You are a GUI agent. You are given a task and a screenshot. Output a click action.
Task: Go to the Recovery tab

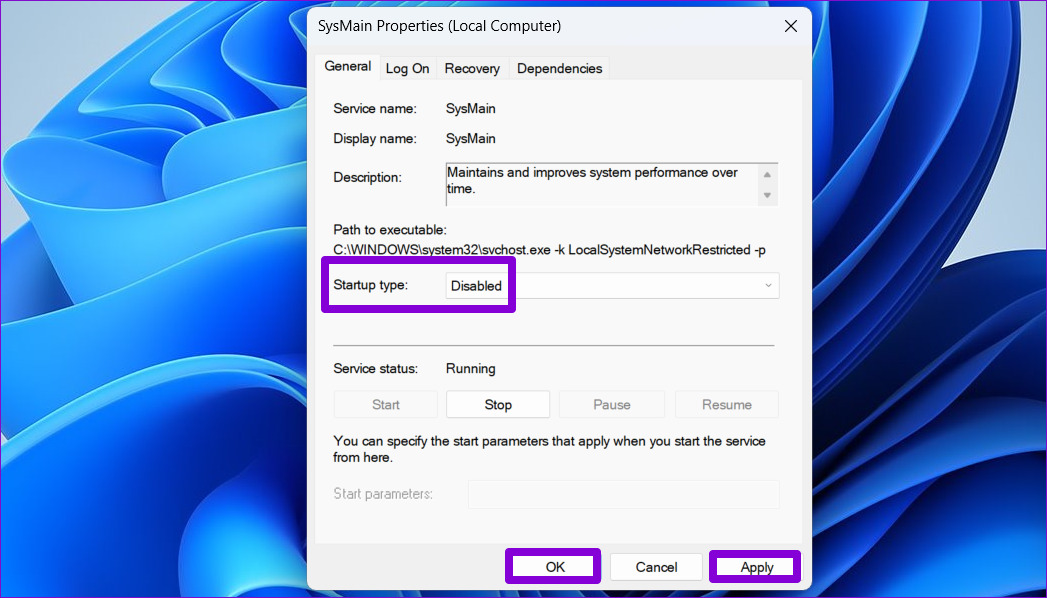pos(472,69)
